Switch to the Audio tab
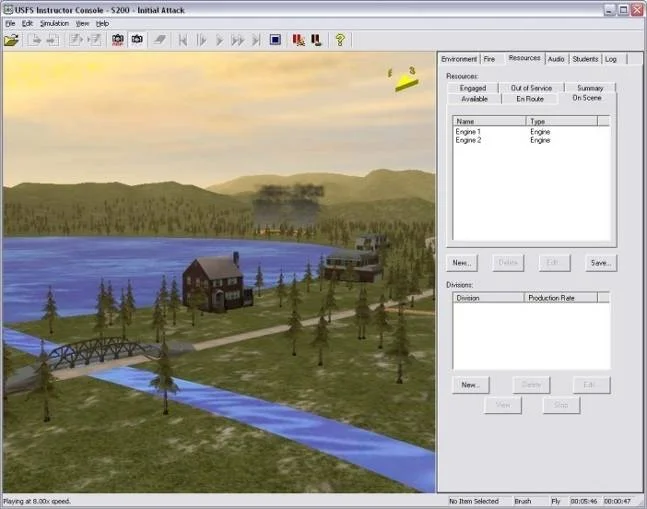Viewport: 647px width, 509px height. pos(556,59)
